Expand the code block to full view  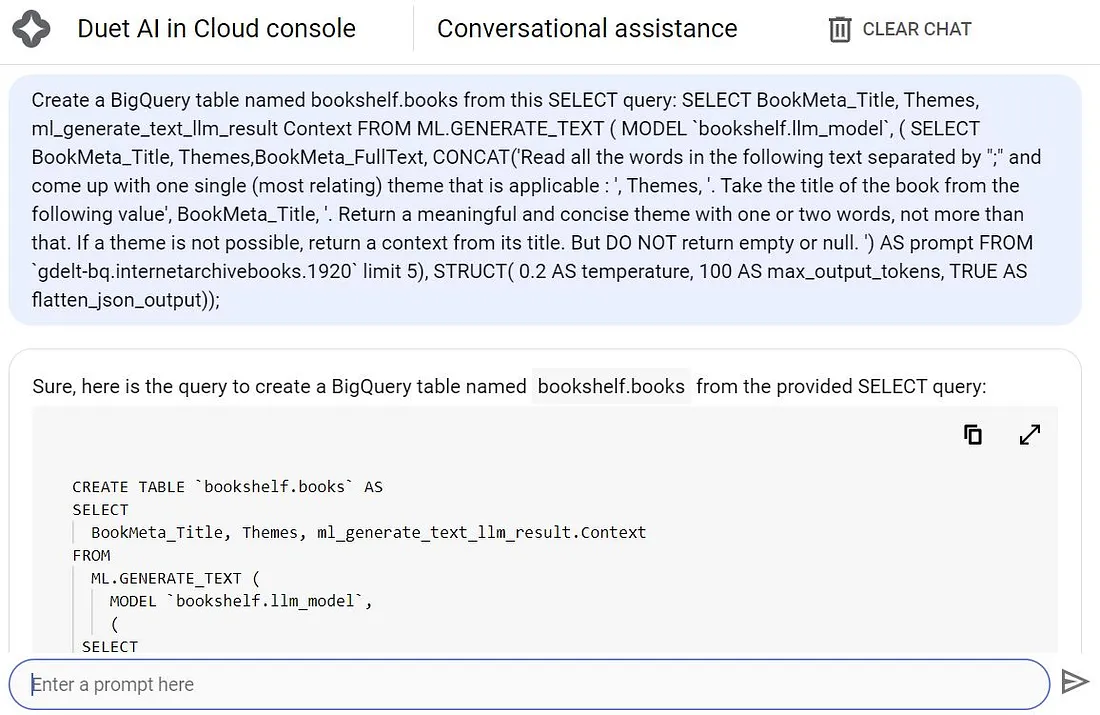click(1029, 434)
